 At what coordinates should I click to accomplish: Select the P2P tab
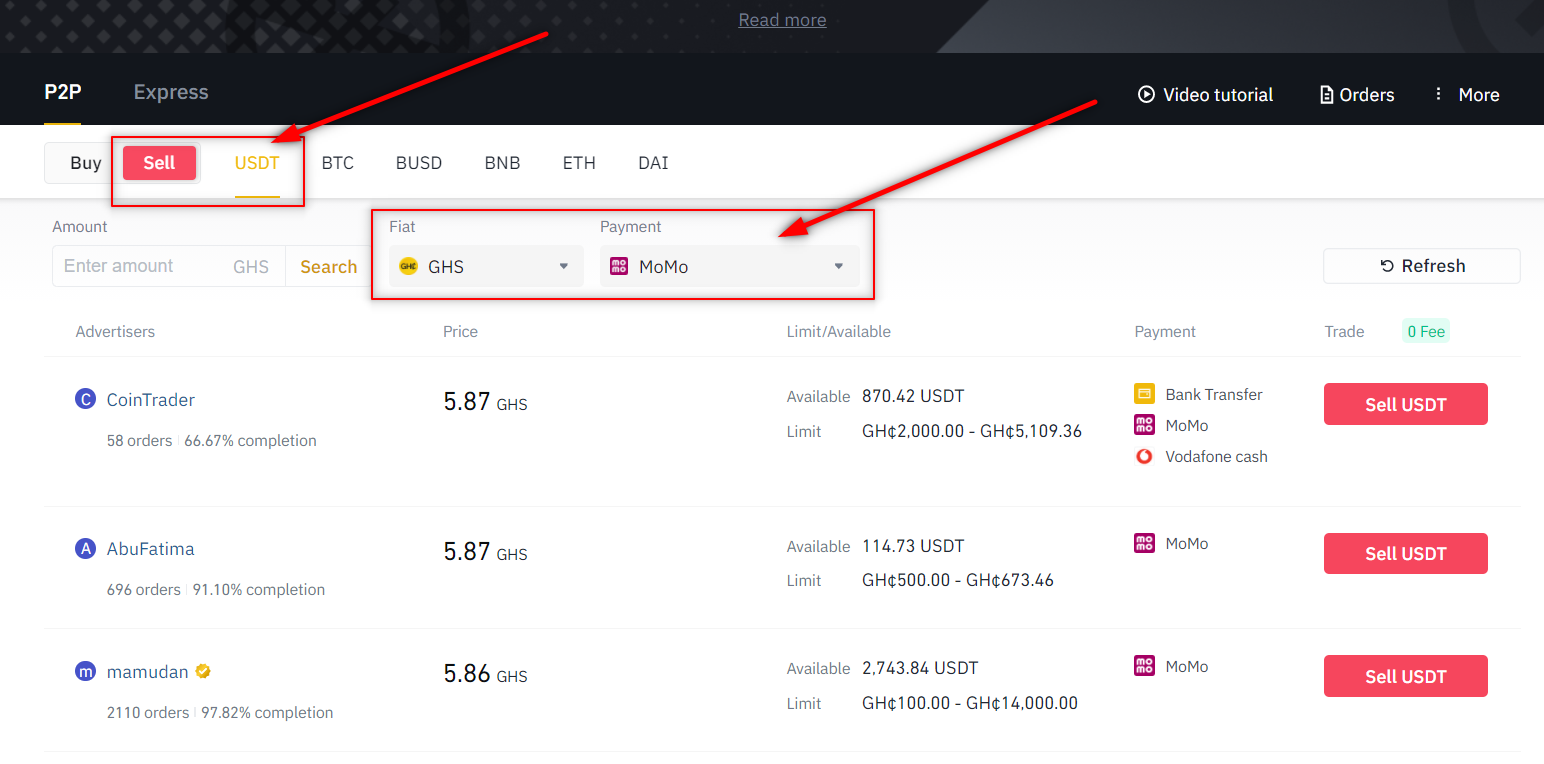[x=62, y=92]
